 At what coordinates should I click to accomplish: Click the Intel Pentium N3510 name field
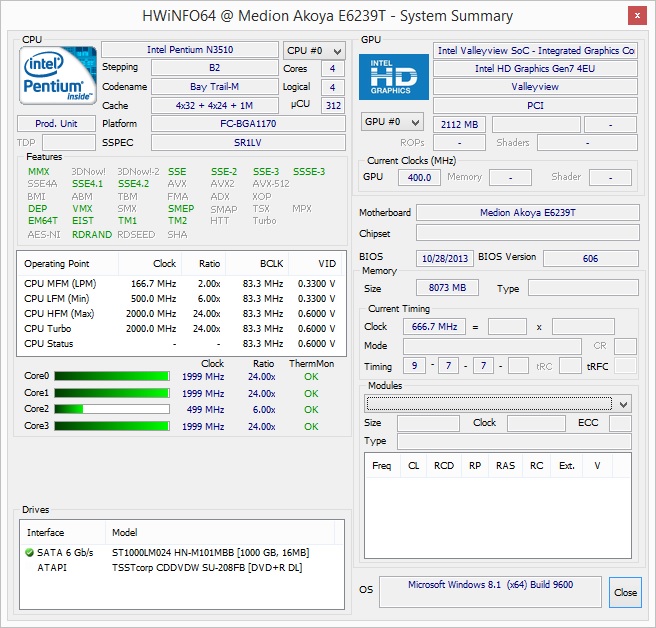[x=190, y=50]
